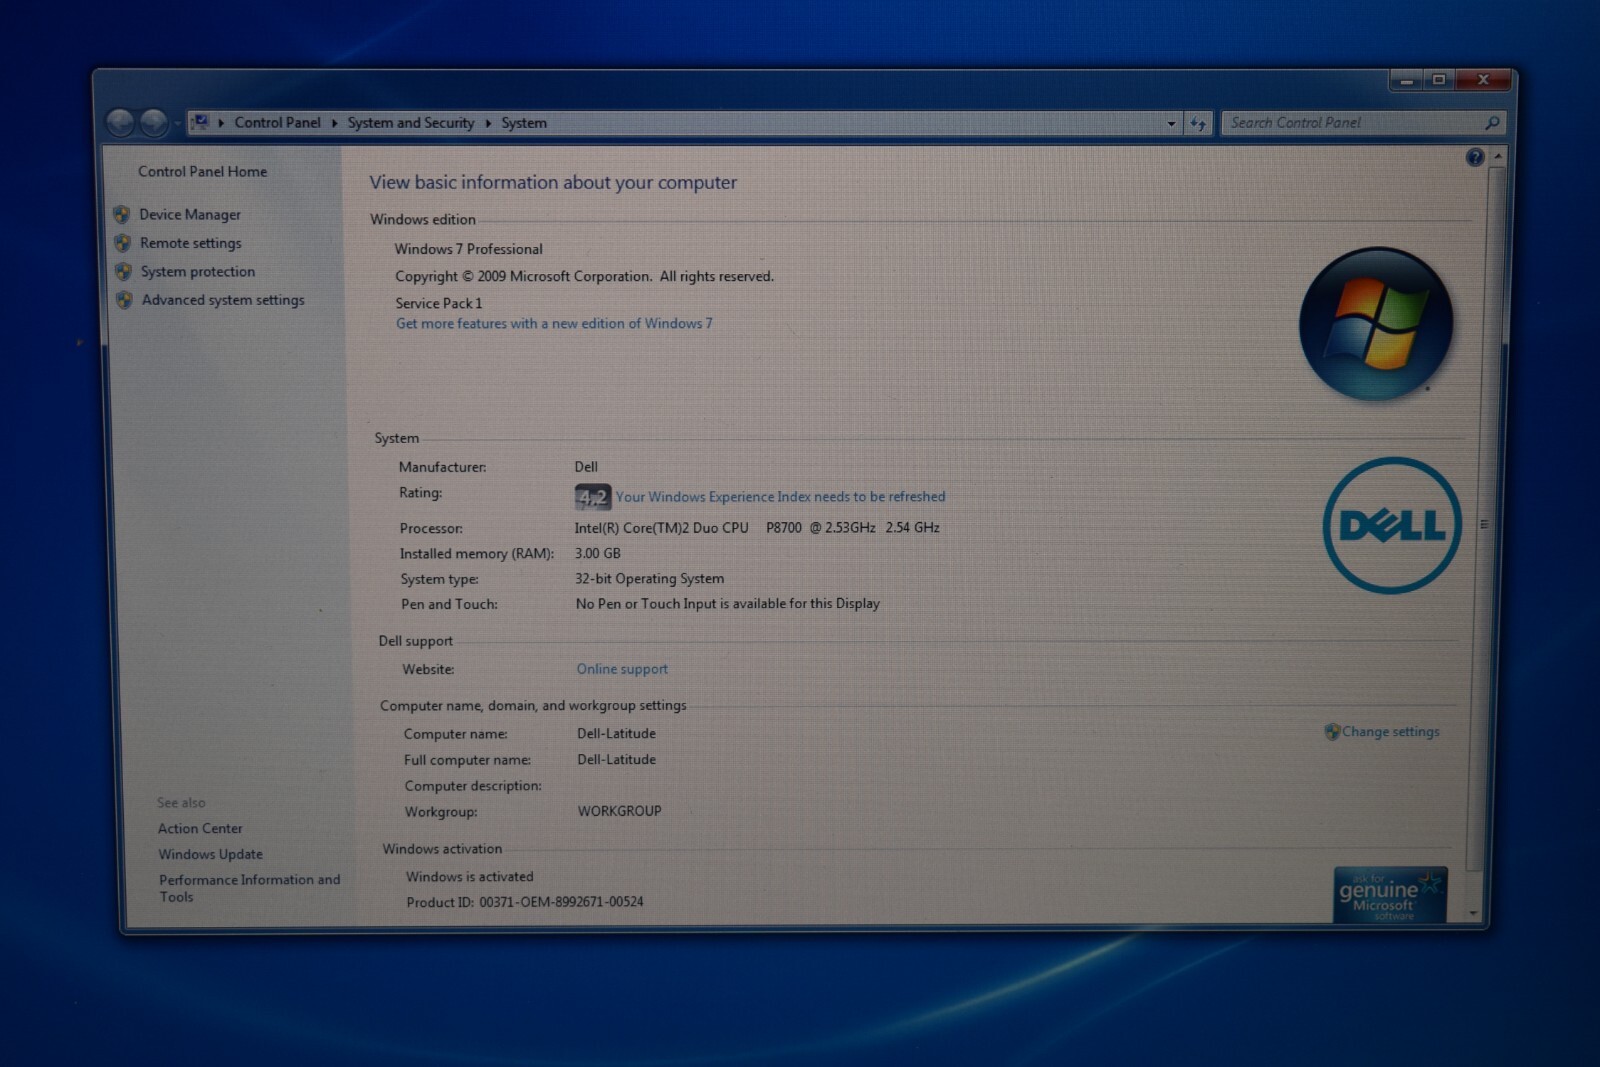Click Change settings for computer name
1600x1067 pixels.
[1390, 732]
